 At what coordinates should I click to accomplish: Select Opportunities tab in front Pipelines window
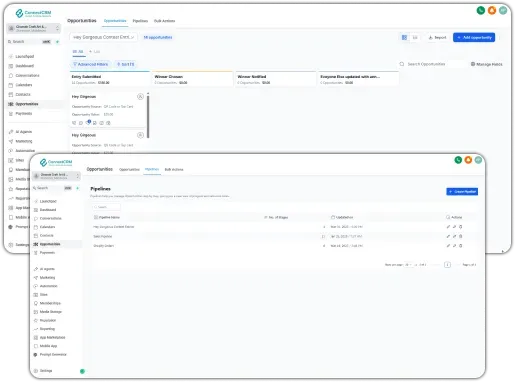click(129, 169)
